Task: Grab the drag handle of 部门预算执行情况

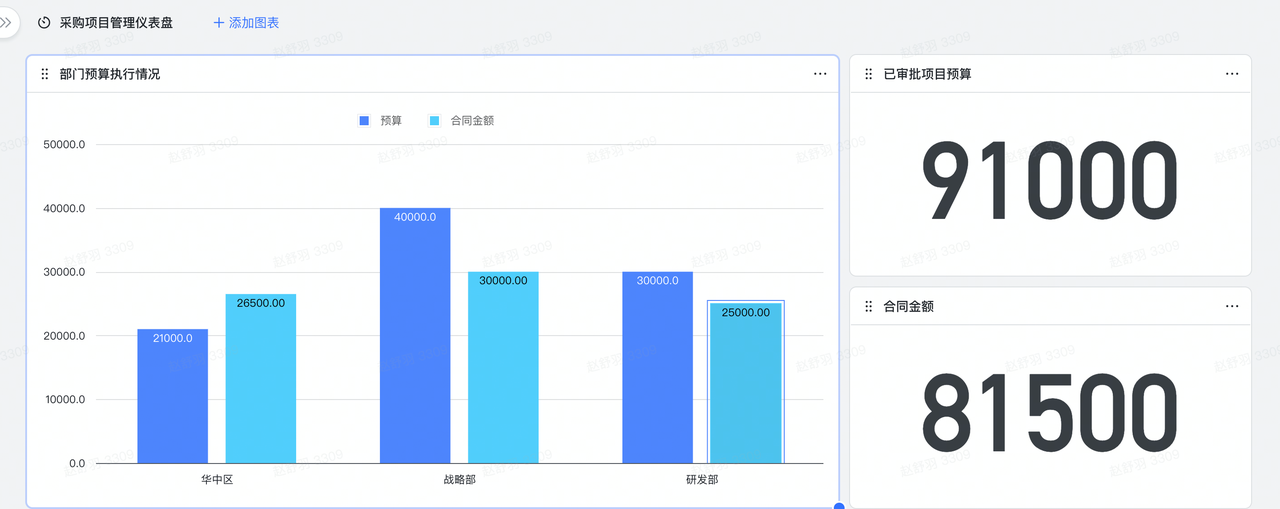Action: tap(45, 74)
